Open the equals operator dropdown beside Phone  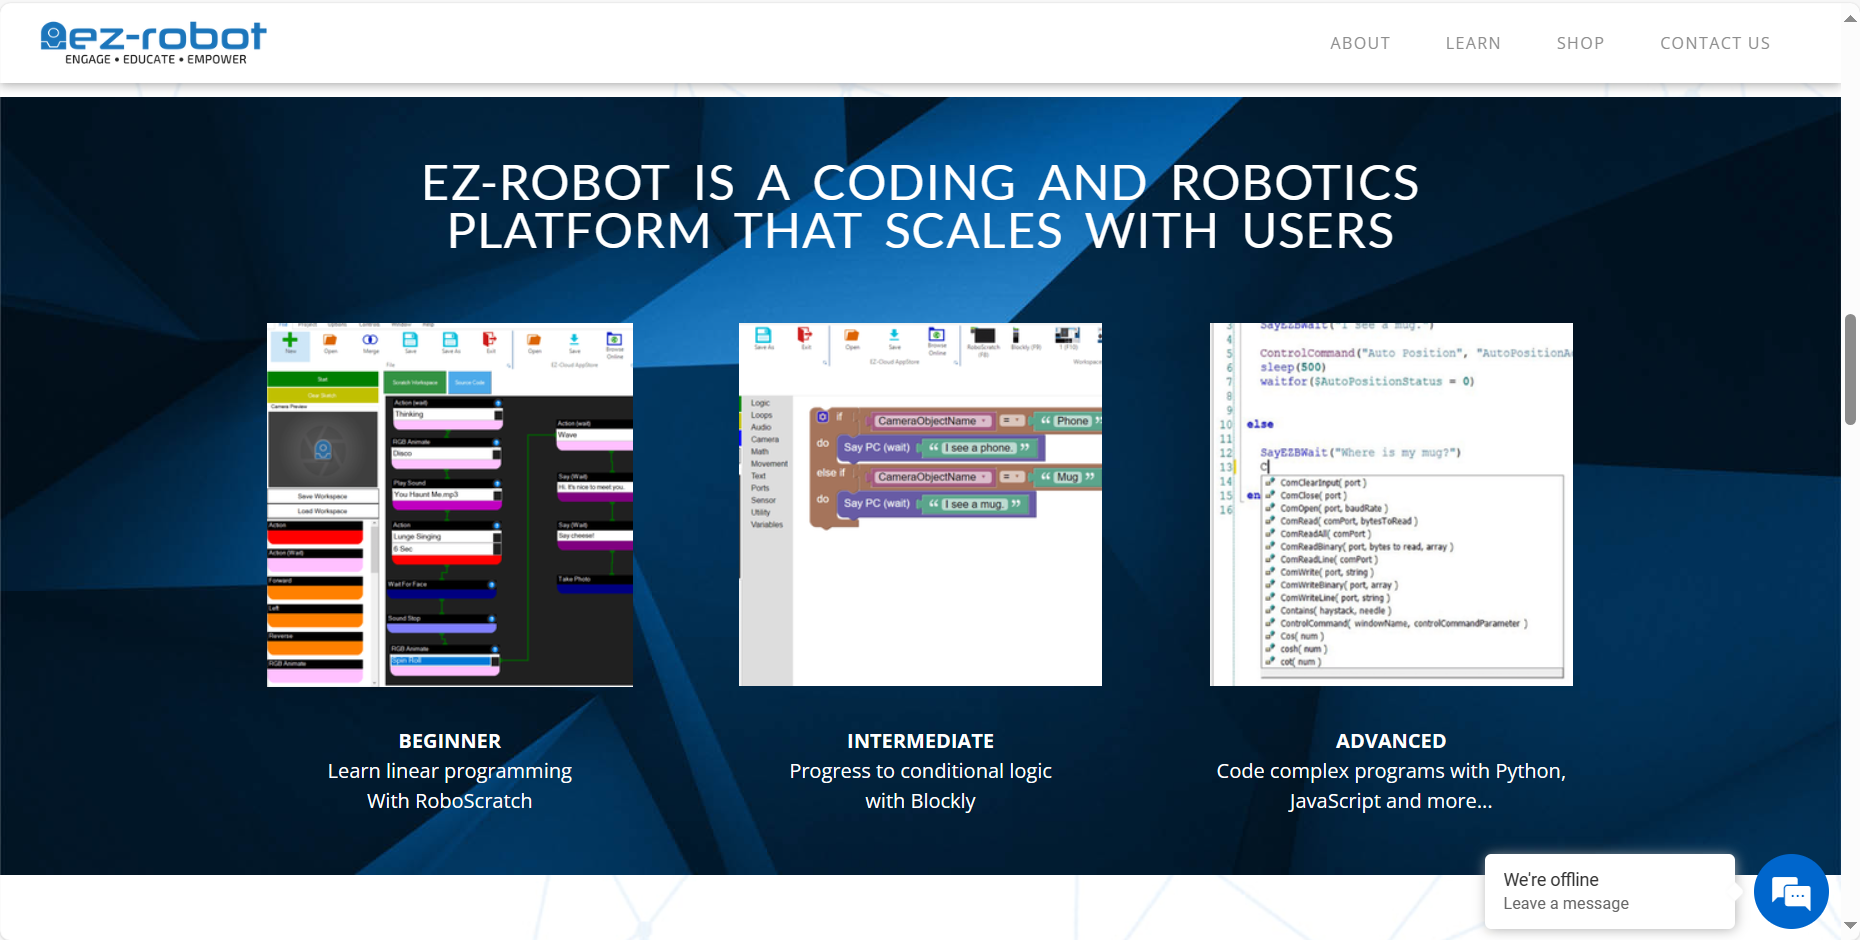click(x=1012, y=421)
